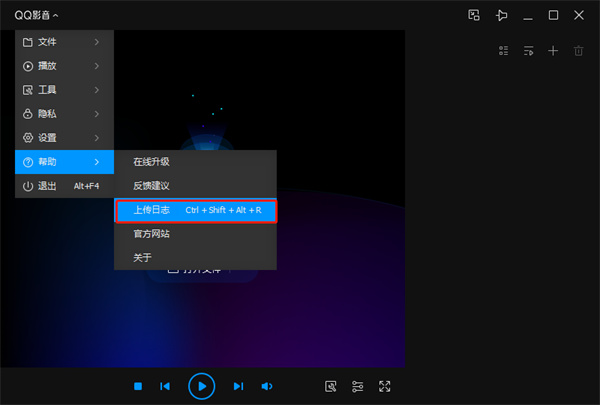This screenshot has width=600, height=405.
Task: Close the QQ影音 window
Action: (579, 15)
